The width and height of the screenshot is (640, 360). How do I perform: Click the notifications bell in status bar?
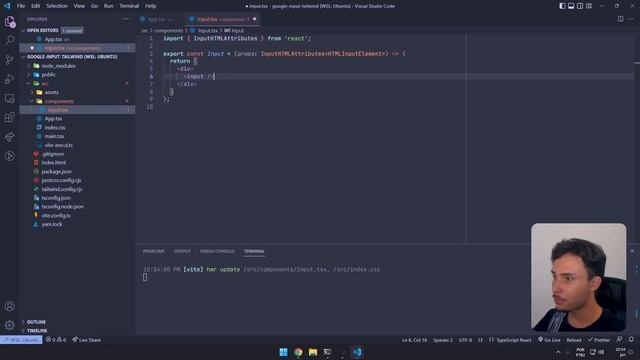pyautogui.click(x=631, y=340)
